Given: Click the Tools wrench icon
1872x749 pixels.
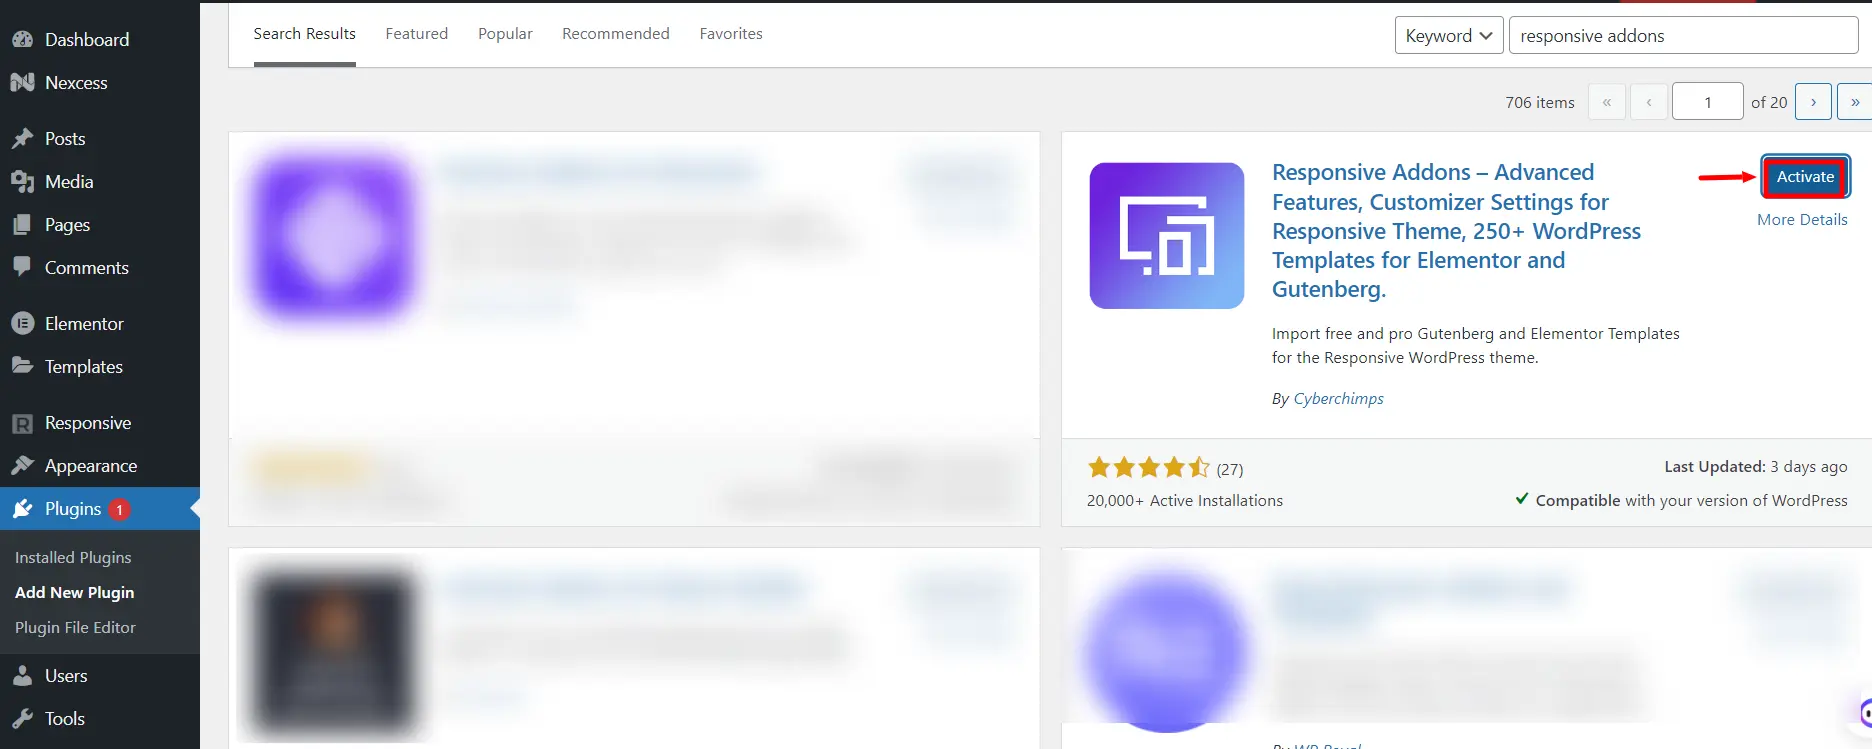Looking at the screenshot, I should click(22, 719).
